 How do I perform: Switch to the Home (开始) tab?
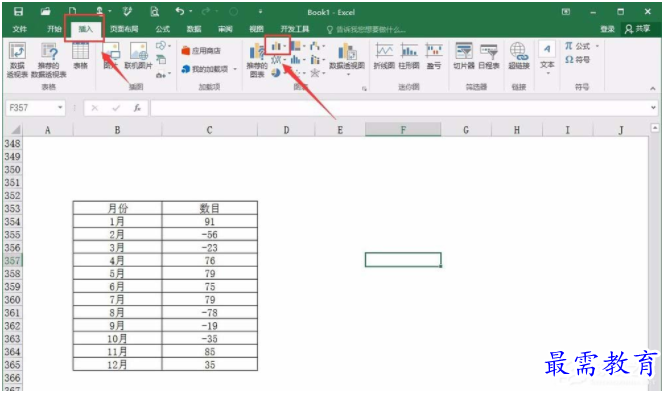[54, 29]
